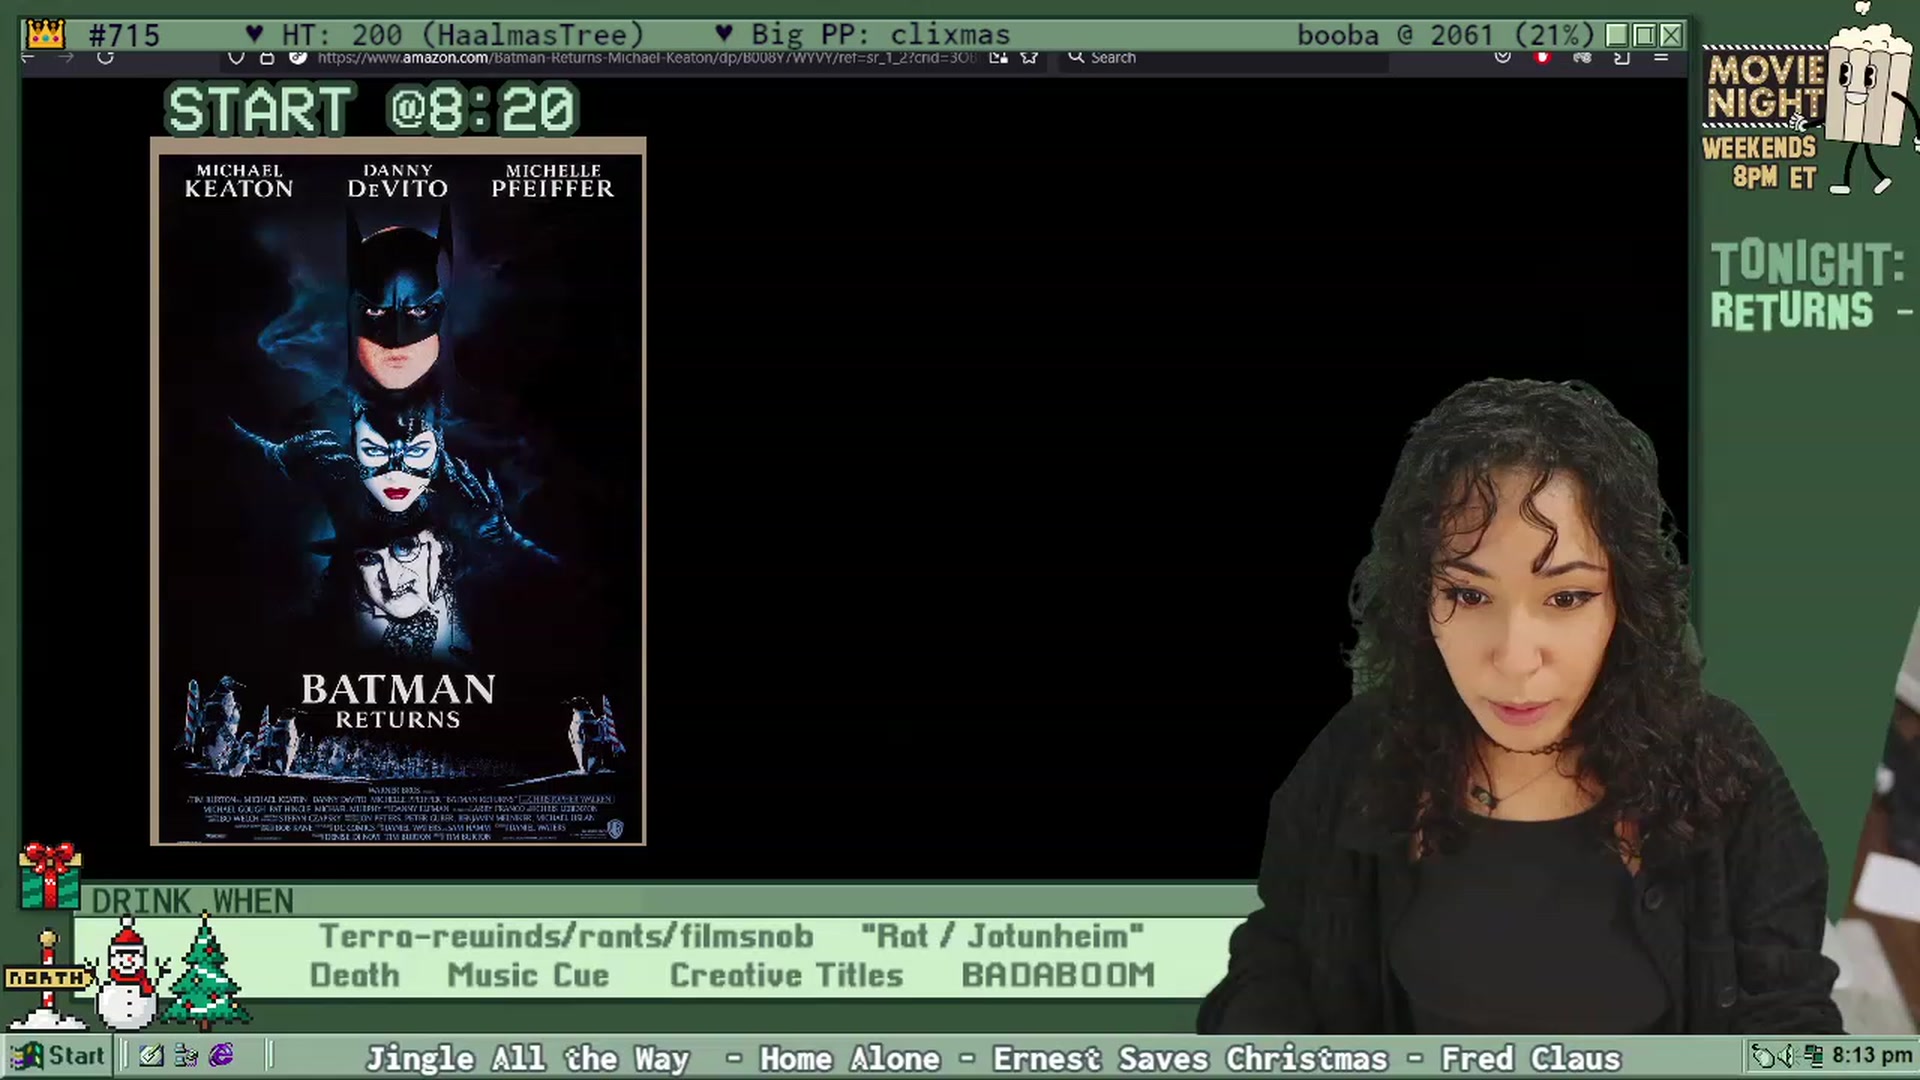
Task: Click "Jingle All the Way" in ticker
Action: [x=528, y=1058]
